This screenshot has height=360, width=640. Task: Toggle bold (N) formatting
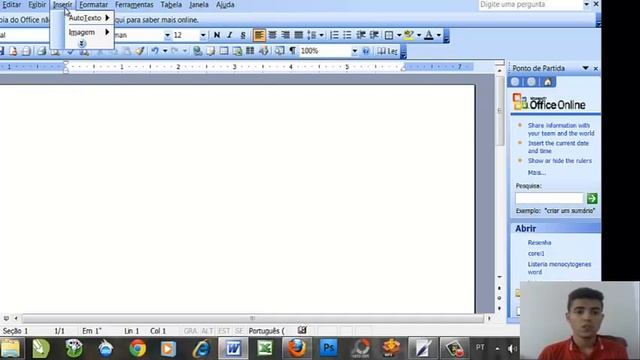pos(217,35)
